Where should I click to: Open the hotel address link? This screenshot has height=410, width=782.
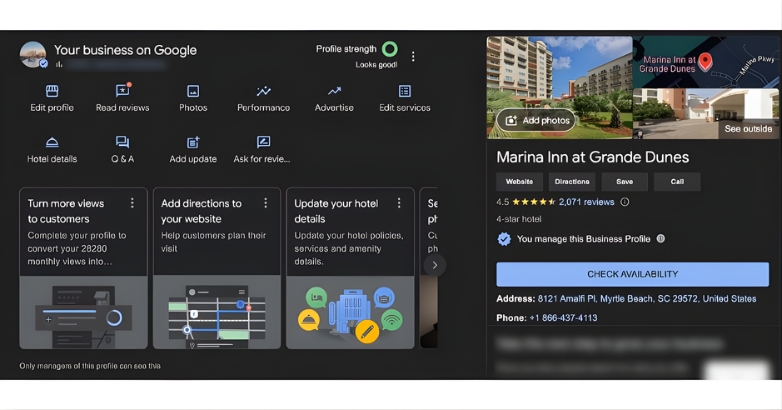647,299
